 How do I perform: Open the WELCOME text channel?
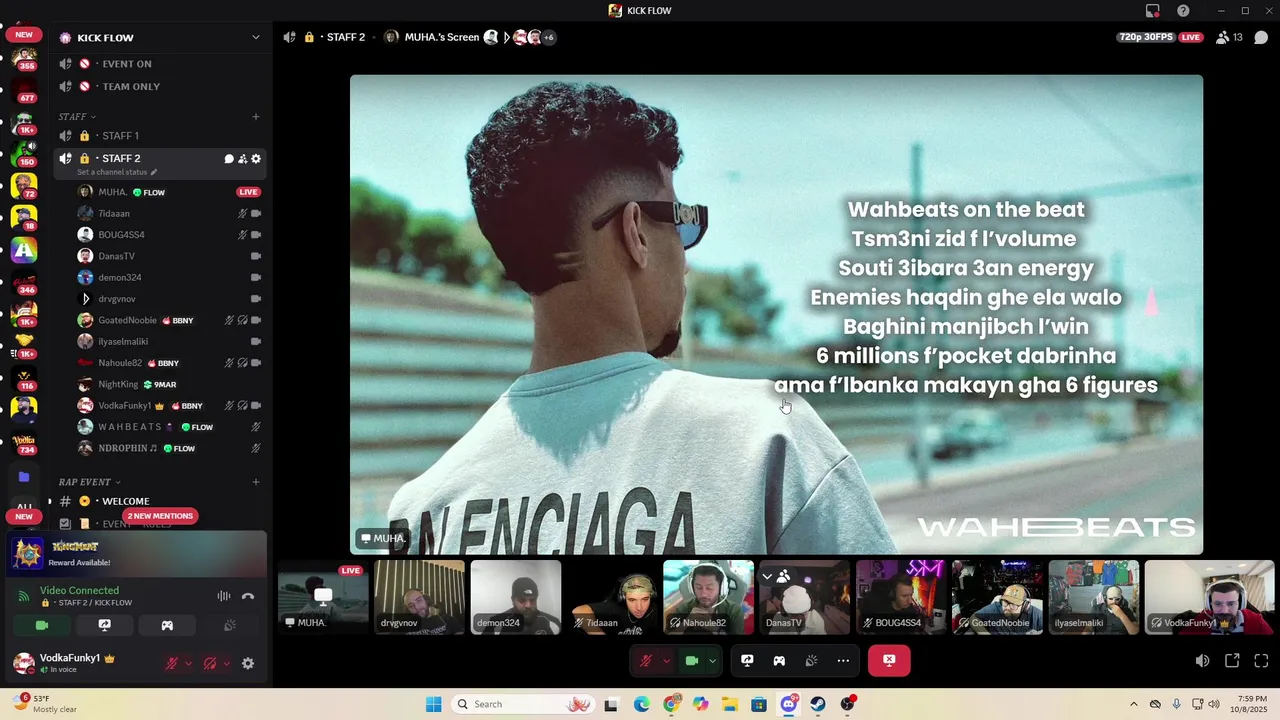160,501
